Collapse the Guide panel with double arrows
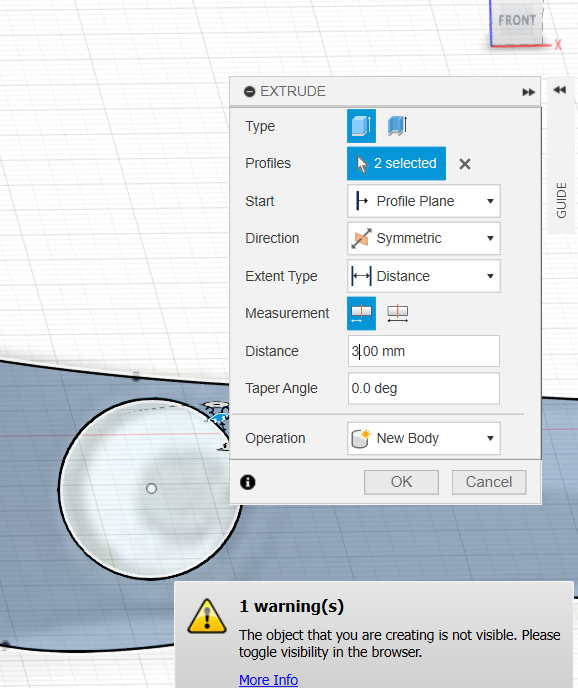 tap(560, 90)
